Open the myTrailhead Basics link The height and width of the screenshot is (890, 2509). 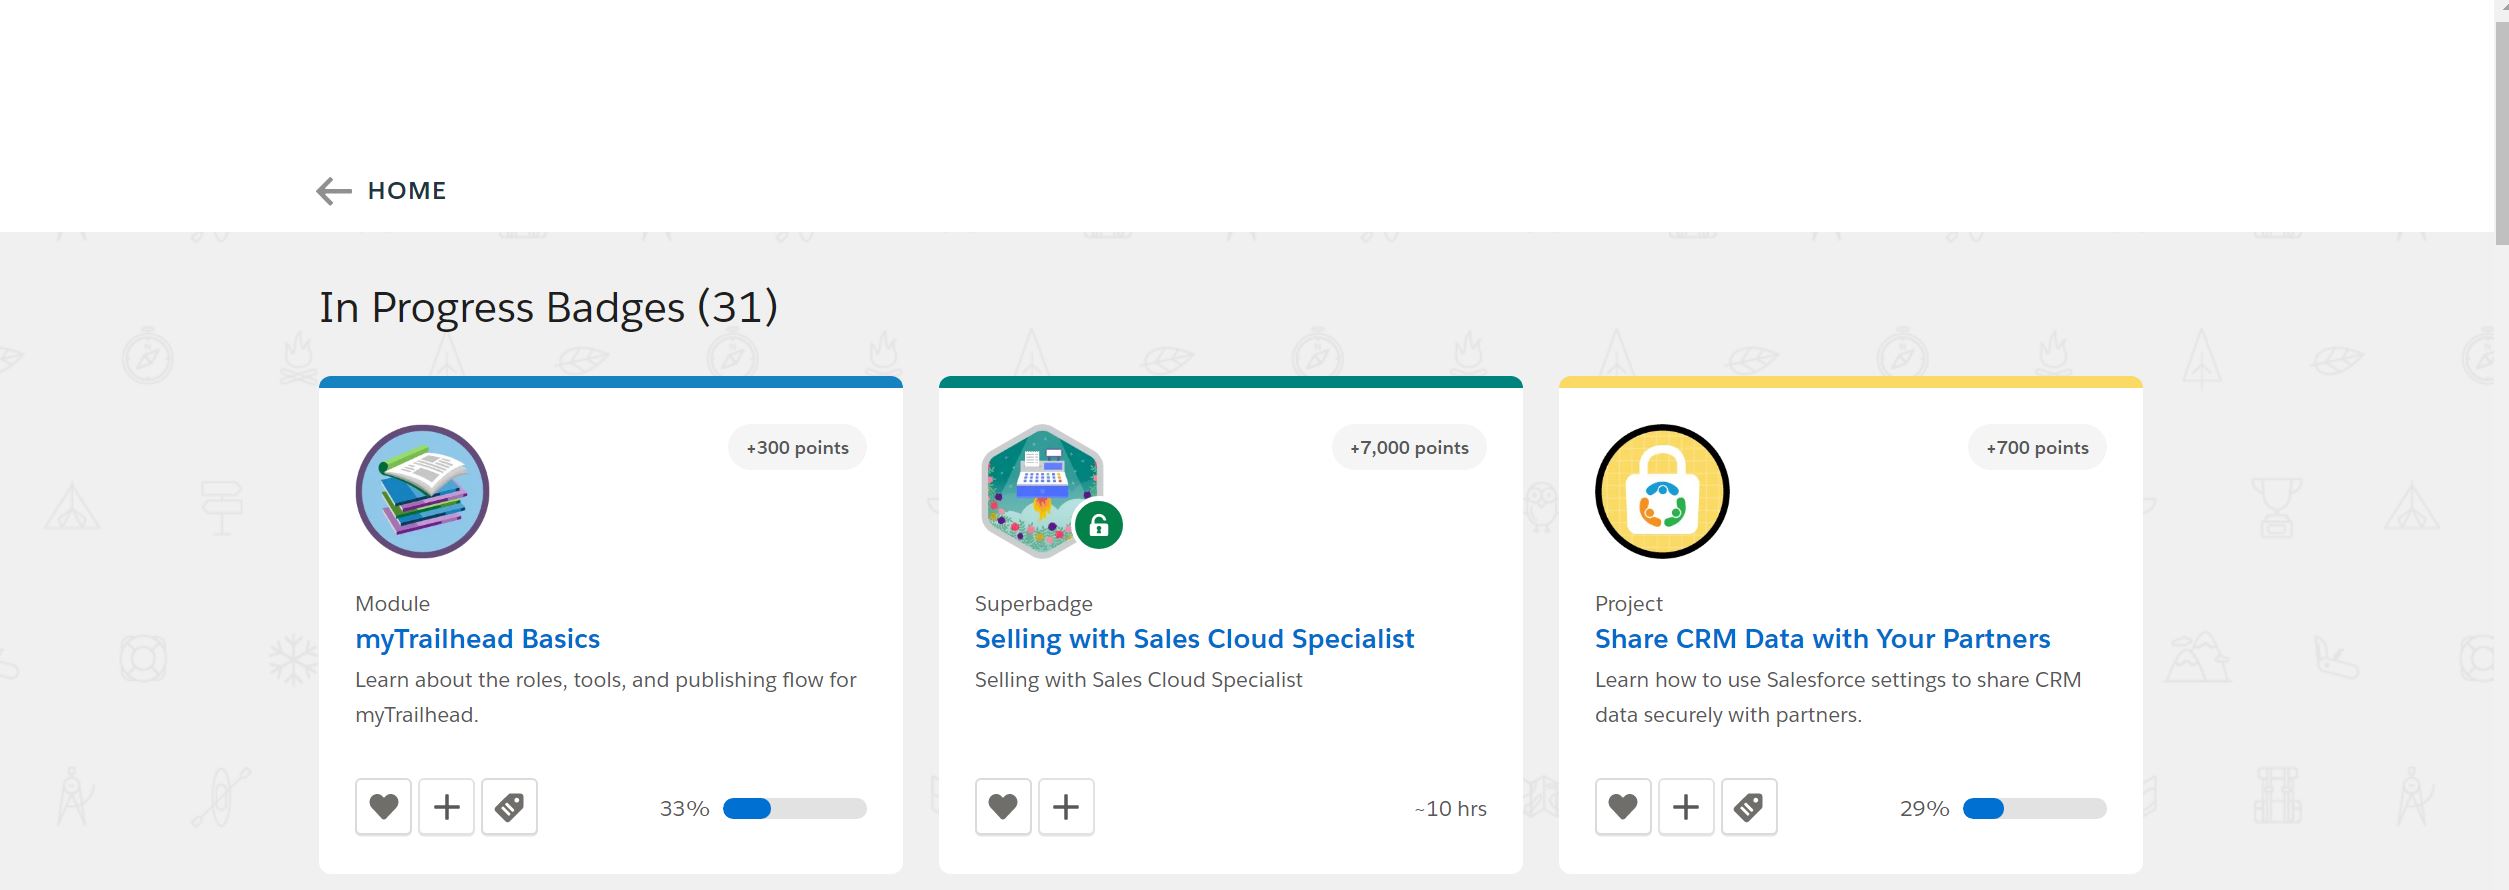tap(477, 639)
